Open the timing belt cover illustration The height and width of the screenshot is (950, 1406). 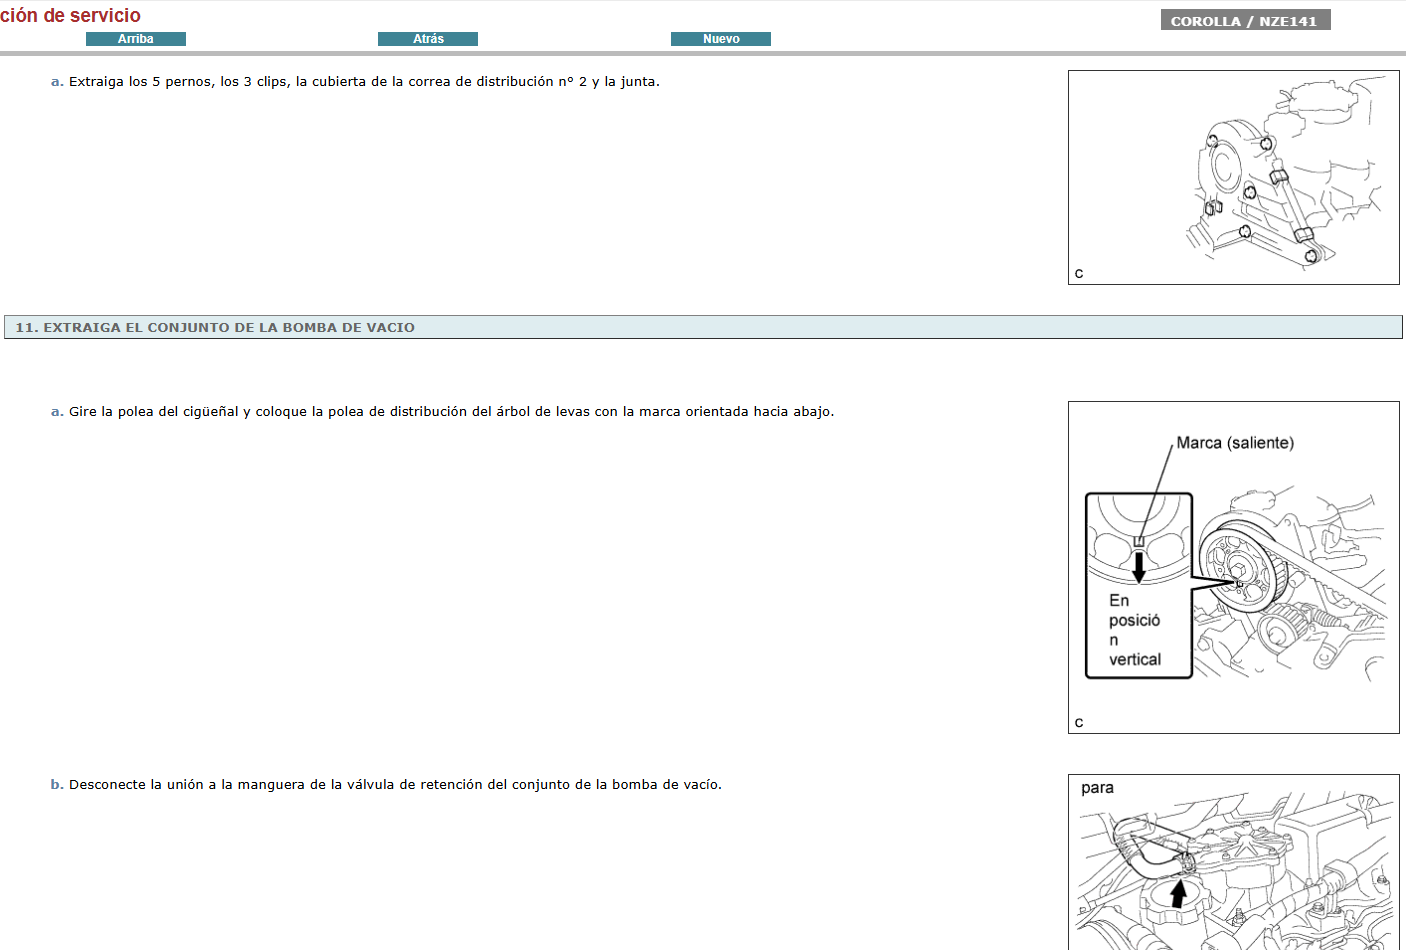click(x=1233, y=177)
